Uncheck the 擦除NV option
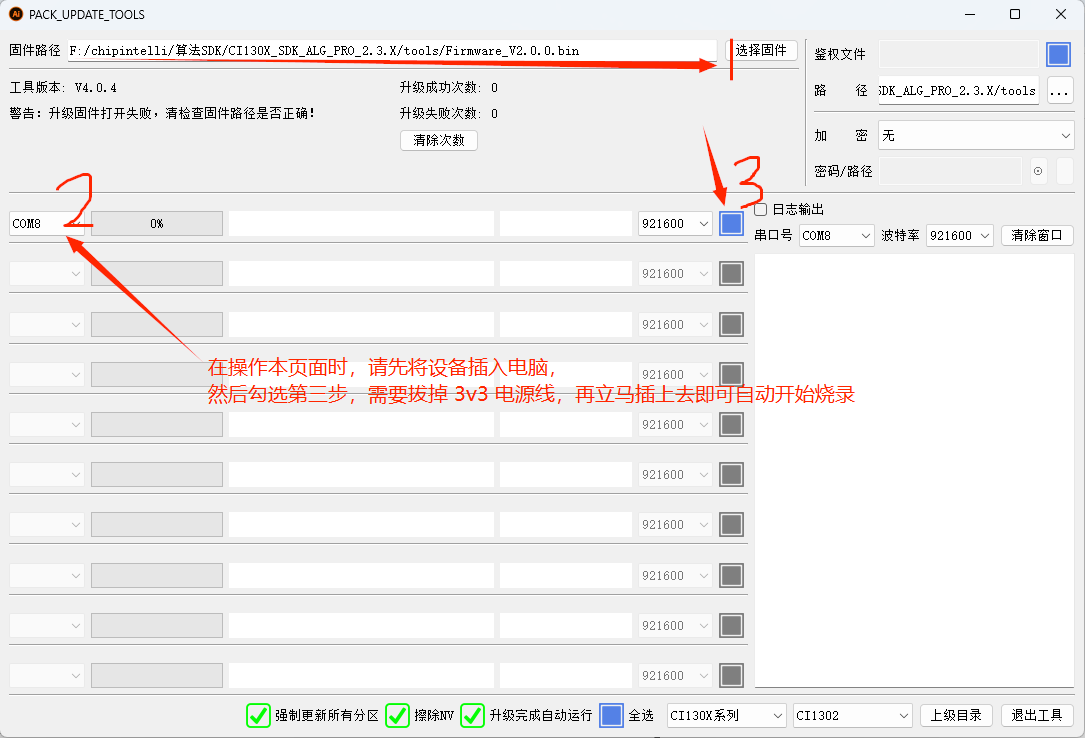This screenshot has height=738, width=1085. (397, 716)
